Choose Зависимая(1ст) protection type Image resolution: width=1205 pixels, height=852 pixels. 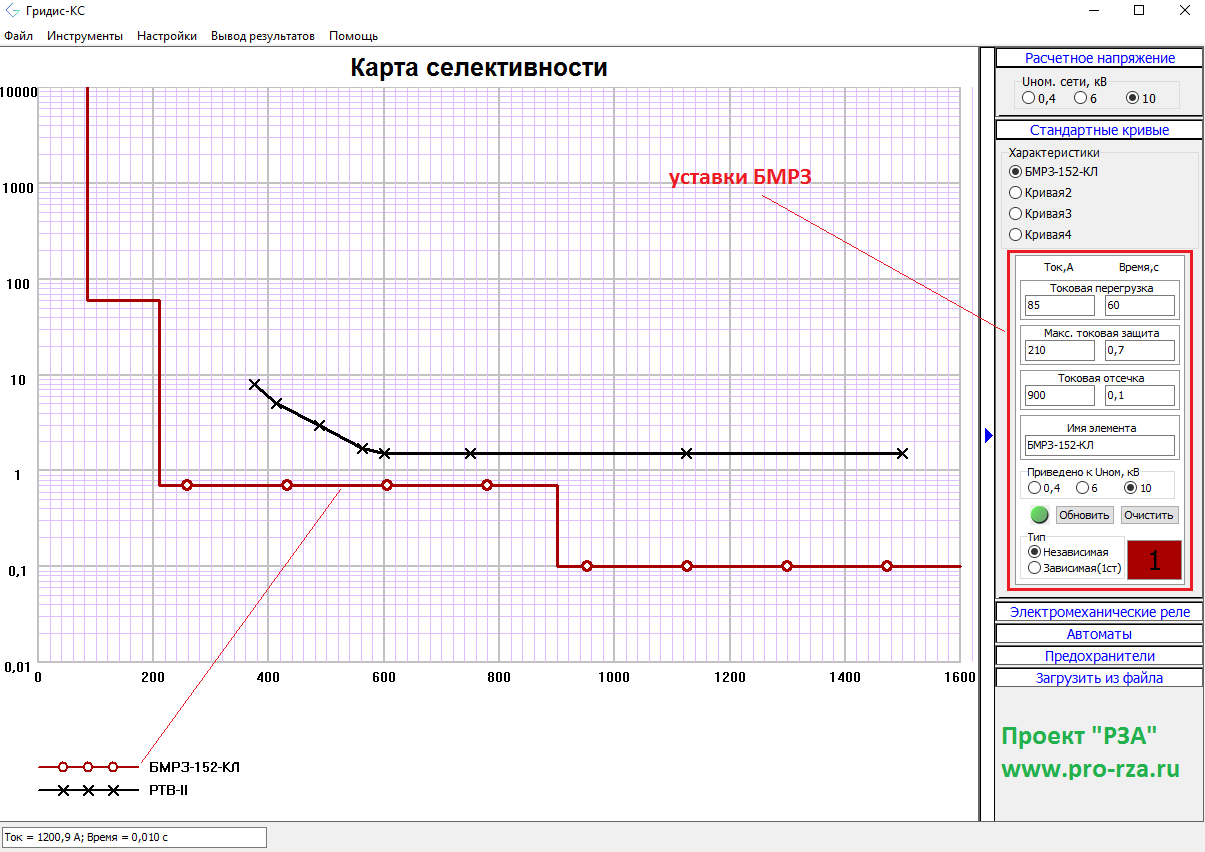[1035, 568]
